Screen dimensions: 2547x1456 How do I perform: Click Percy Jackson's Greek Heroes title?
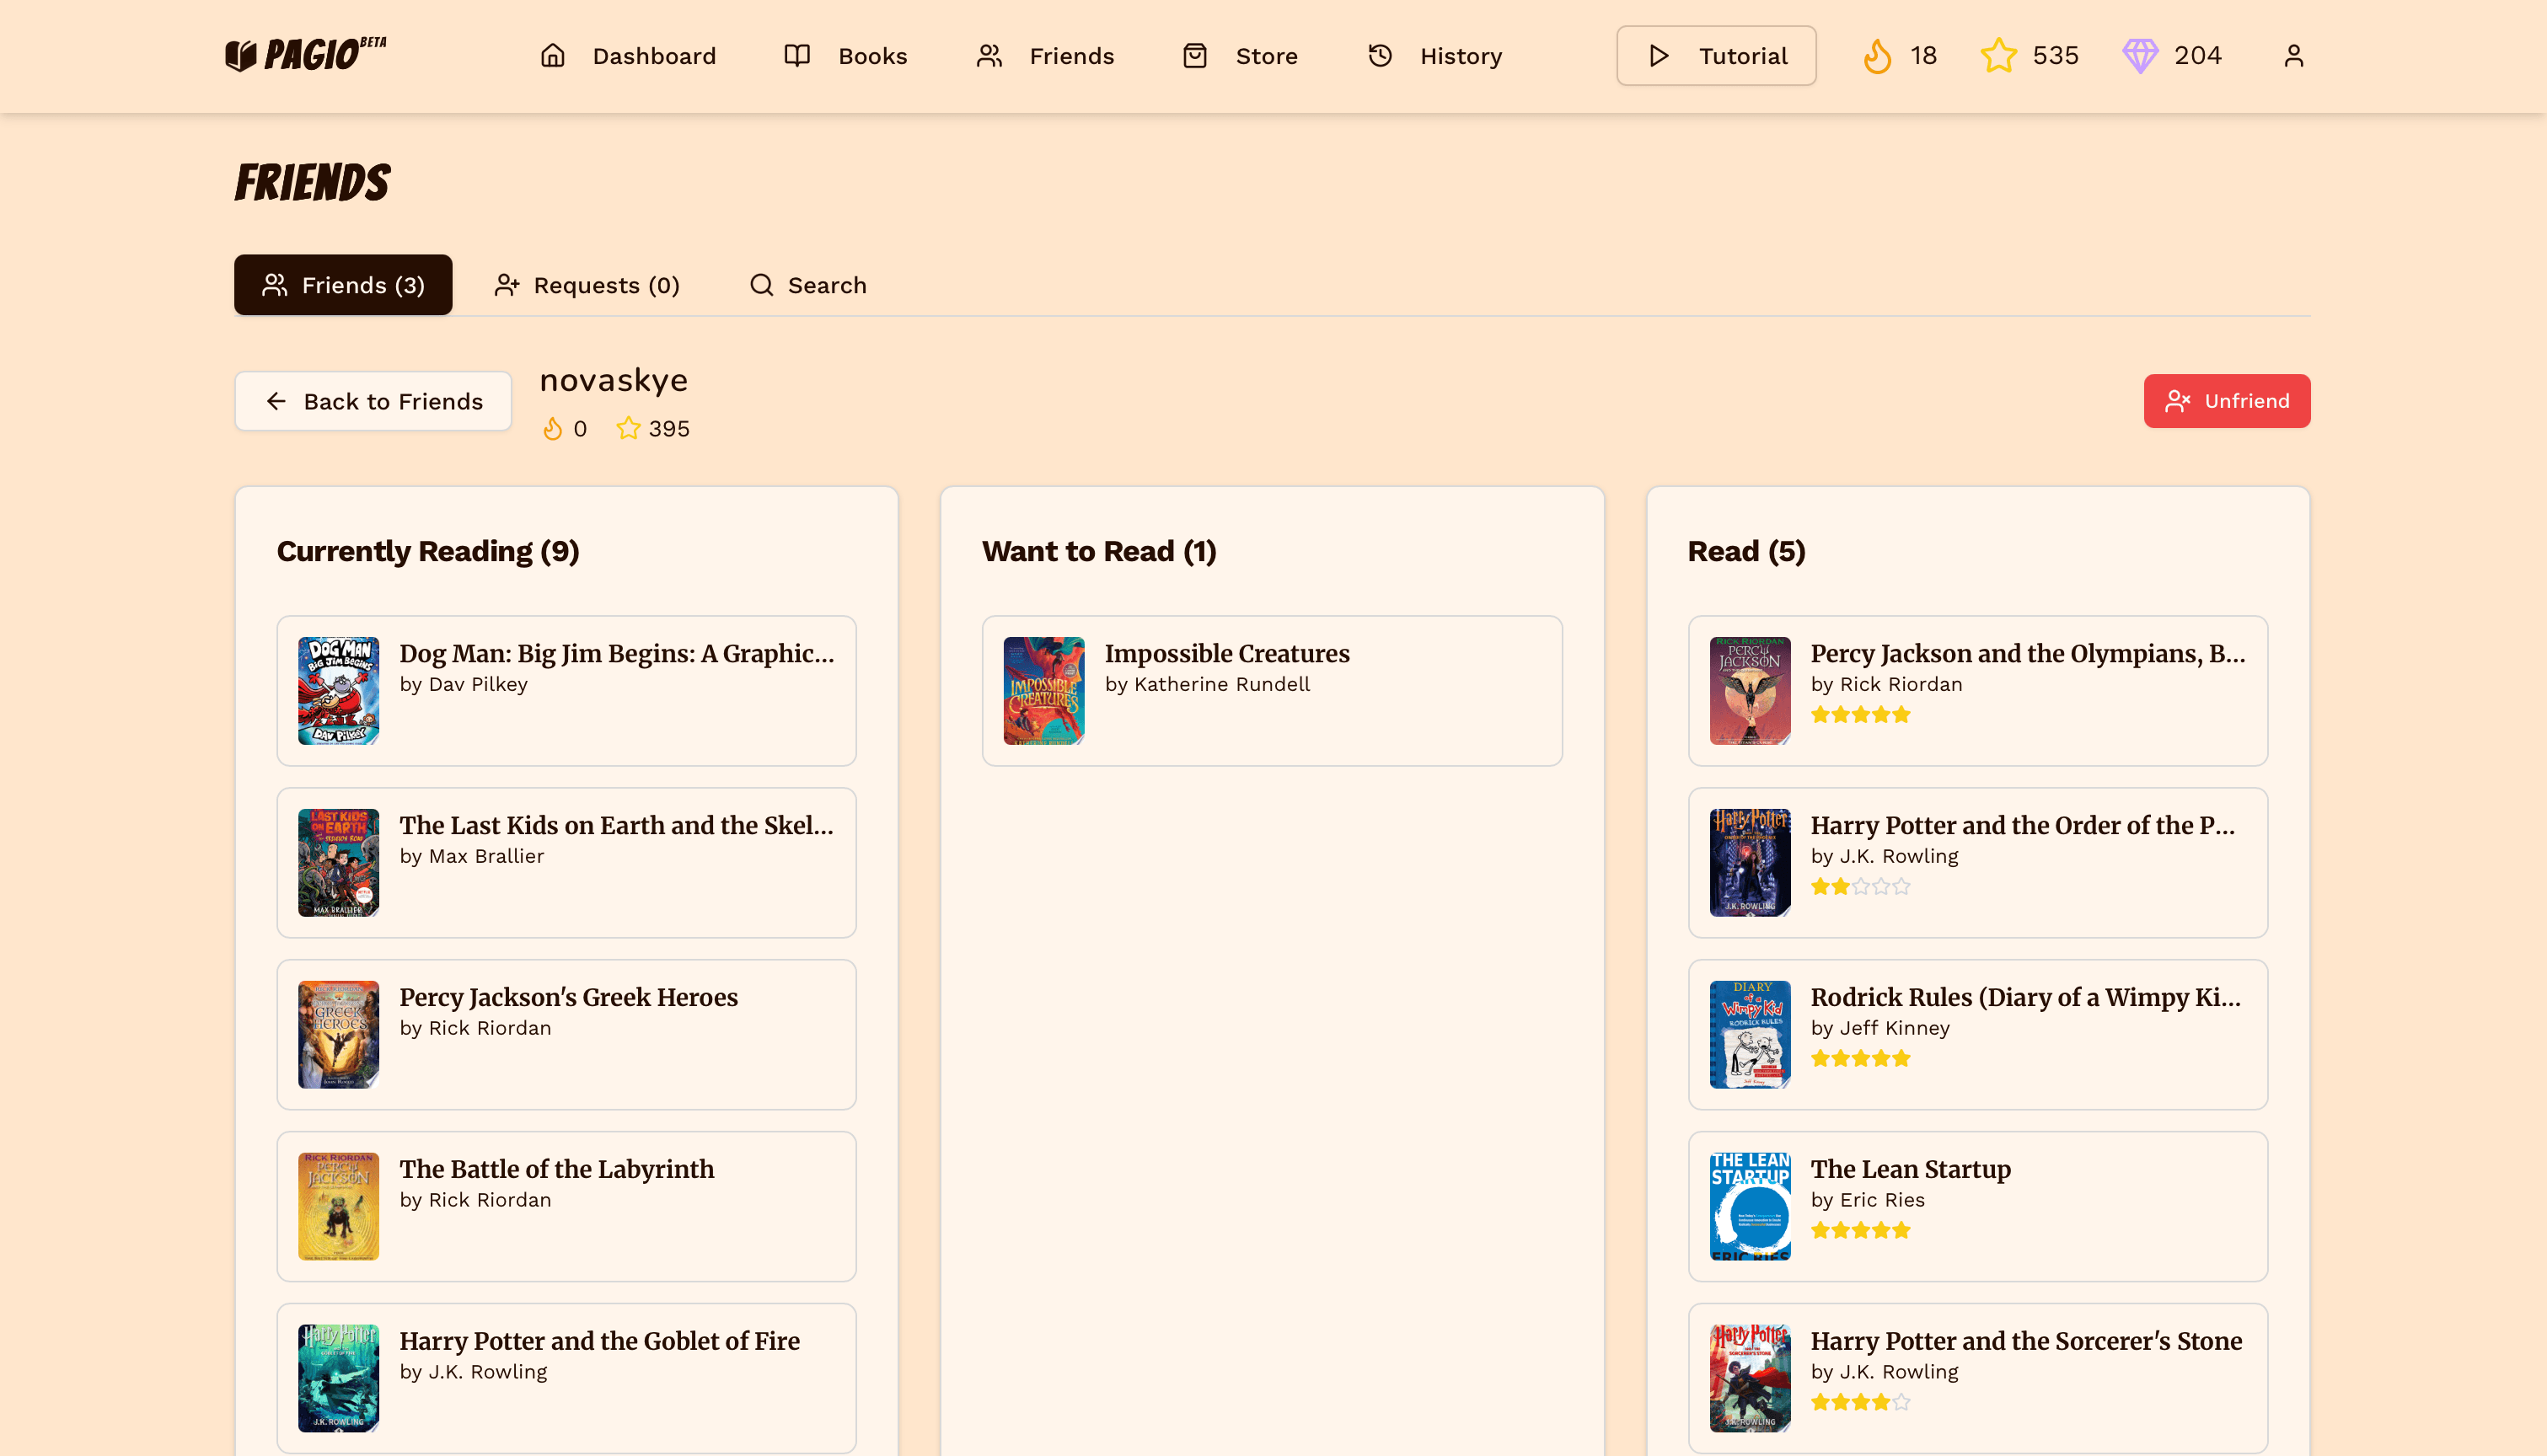(569, 997)
